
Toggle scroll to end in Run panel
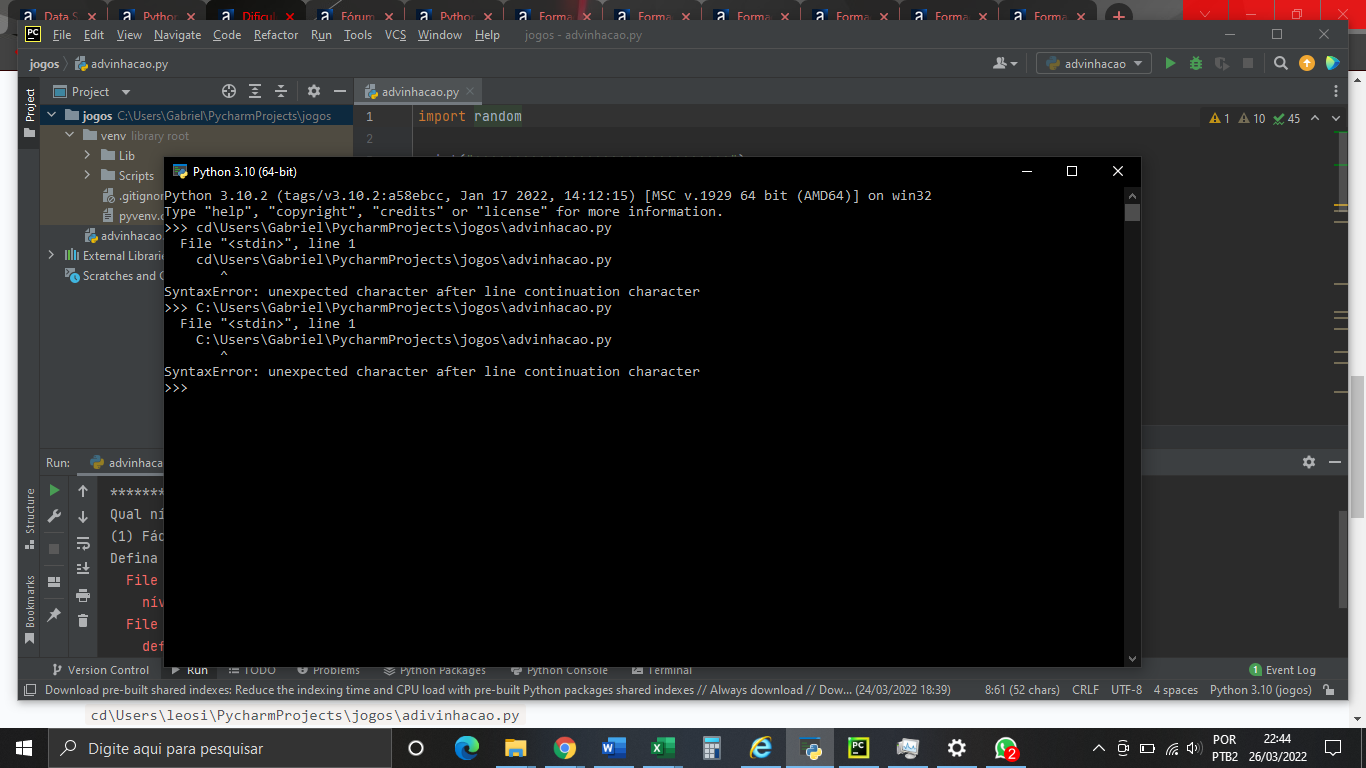83,569
